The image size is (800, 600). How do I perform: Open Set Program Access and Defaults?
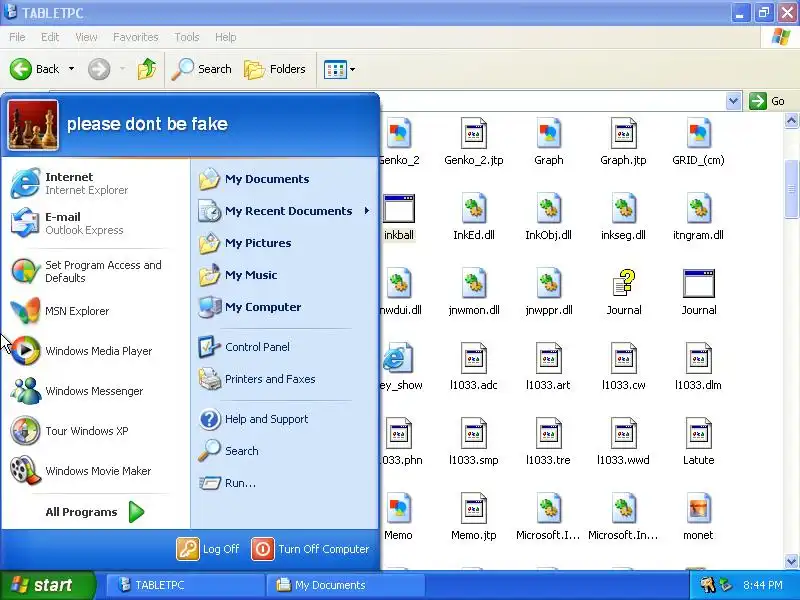86,271
